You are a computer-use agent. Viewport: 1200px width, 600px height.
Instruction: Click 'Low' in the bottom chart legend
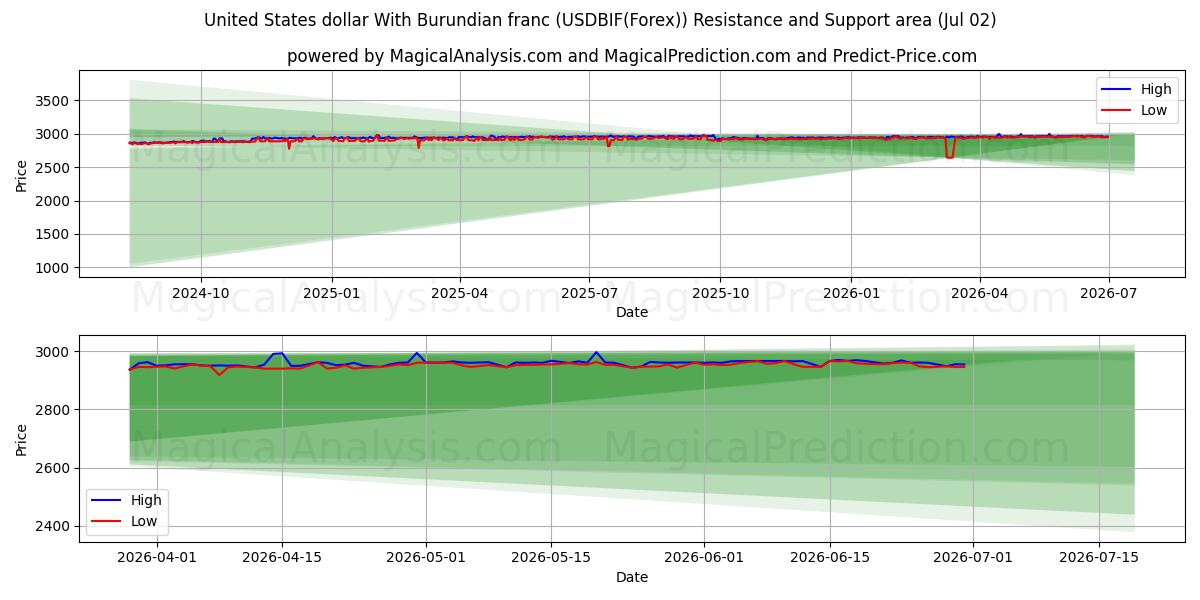pyautogui.click(x=146, y=521)
